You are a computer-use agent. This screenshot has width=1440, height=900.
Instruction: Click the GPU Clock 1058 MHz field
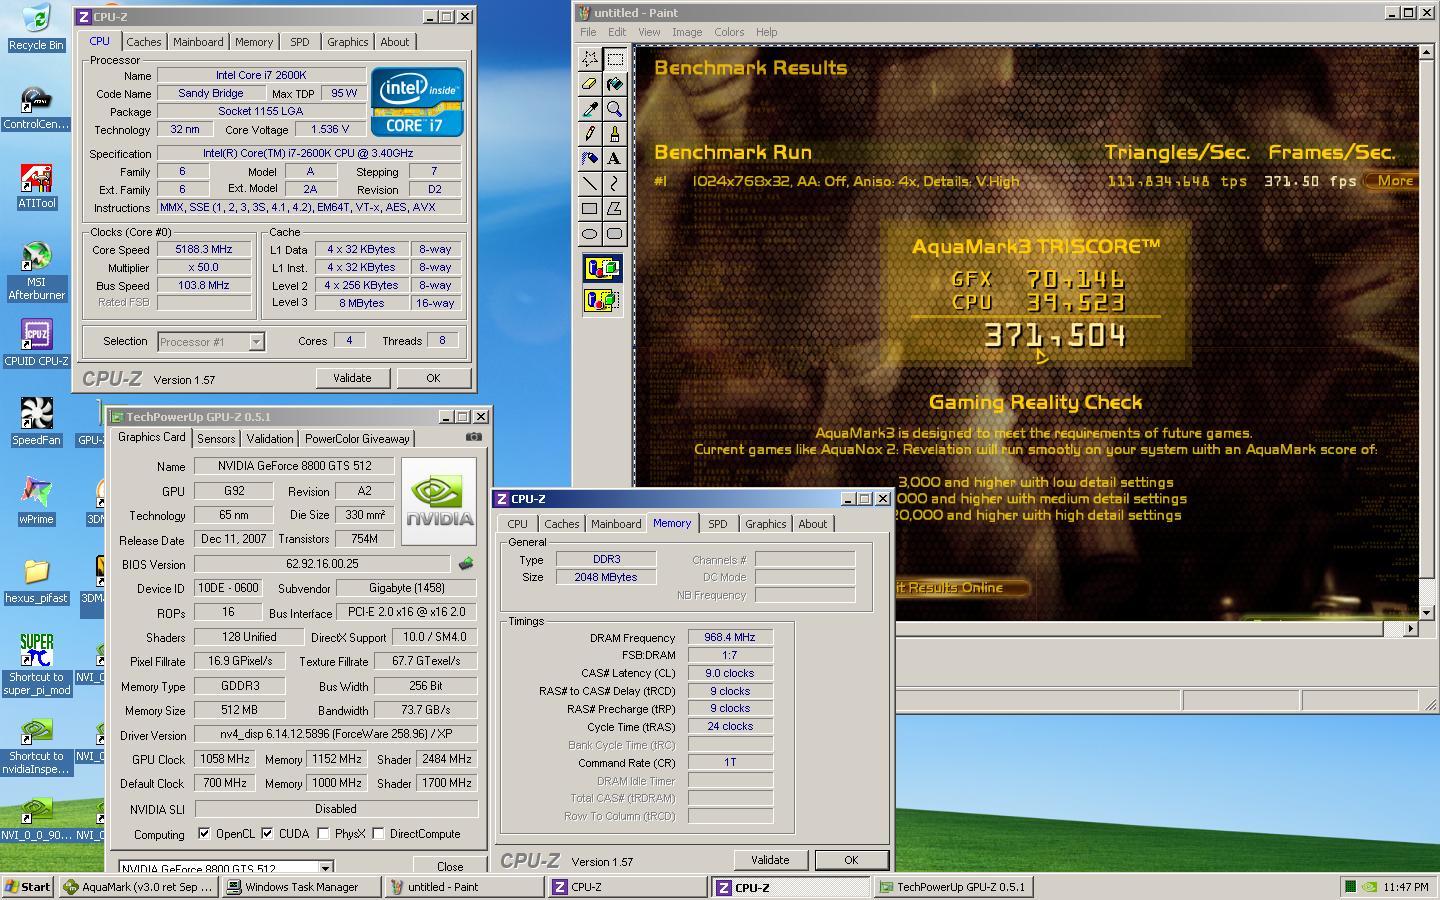click(x=225, y=759)
